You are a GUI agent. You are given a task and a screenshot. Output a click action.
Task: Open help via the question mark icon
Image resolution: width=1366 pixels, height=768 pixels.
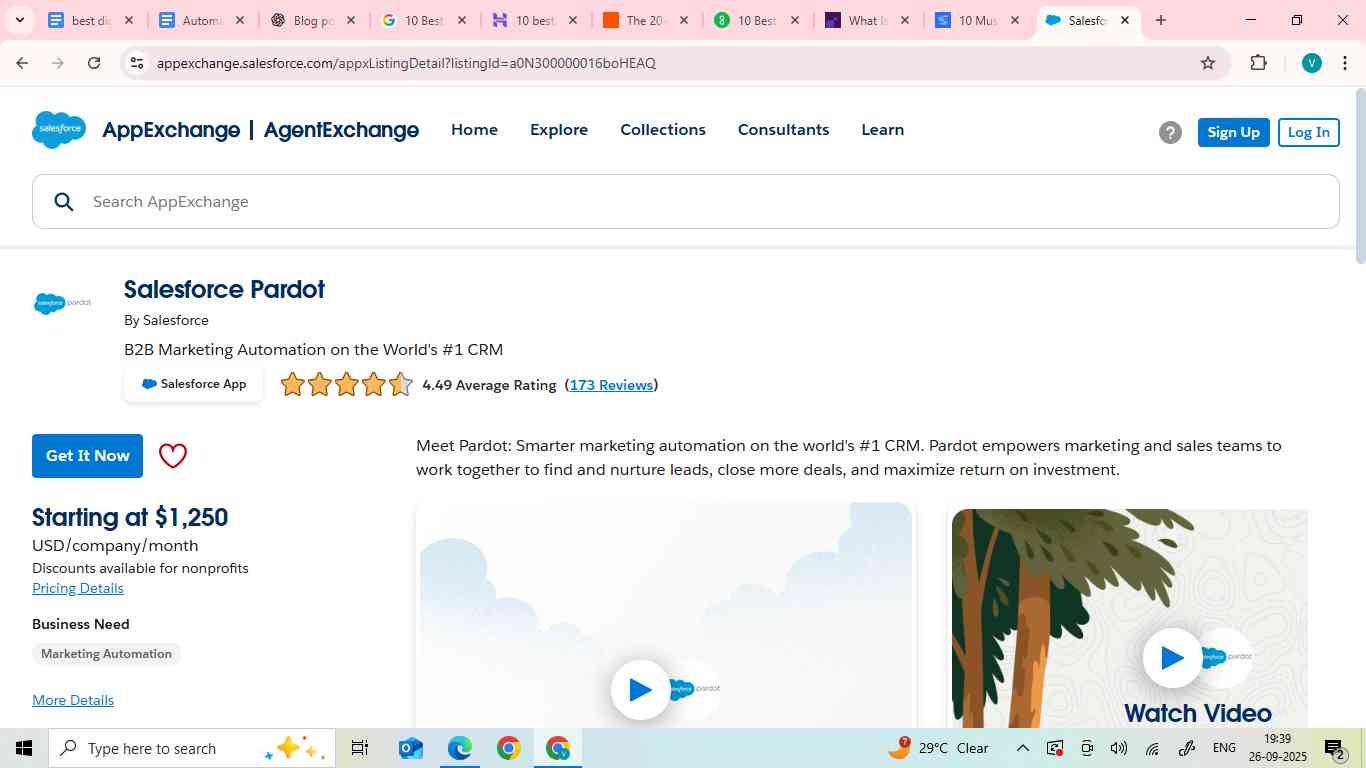click(1169, 131)
